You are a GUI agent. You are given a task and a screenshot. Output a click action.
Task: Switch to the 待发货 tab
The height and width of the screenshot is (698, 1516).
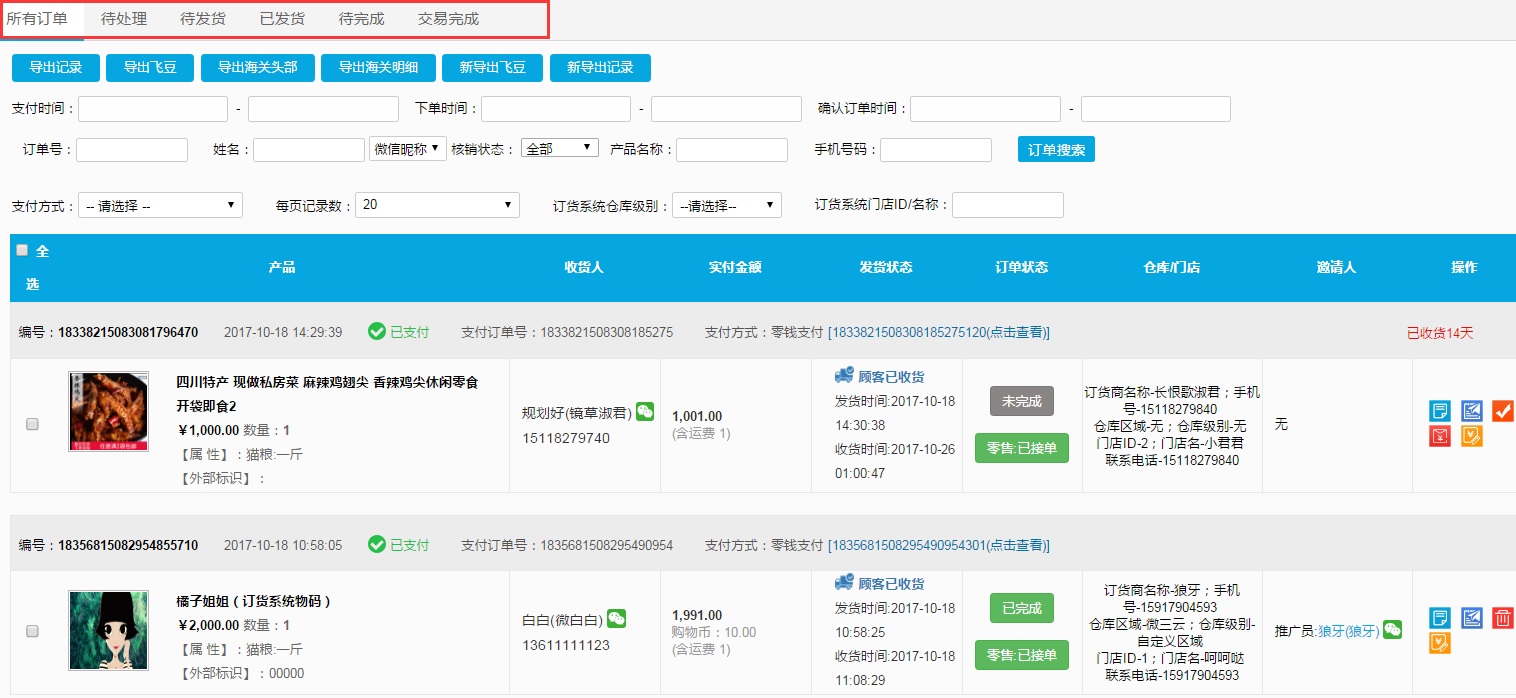click(x=203, y=19)
